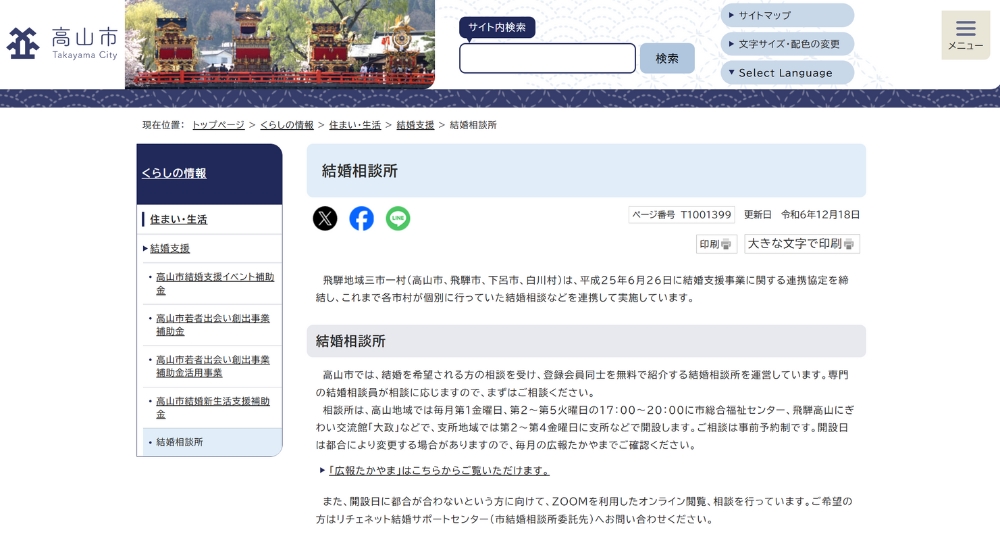Open the hamburger メニュー button
This screenshot has width=1000, height=540.
(966, 36)
